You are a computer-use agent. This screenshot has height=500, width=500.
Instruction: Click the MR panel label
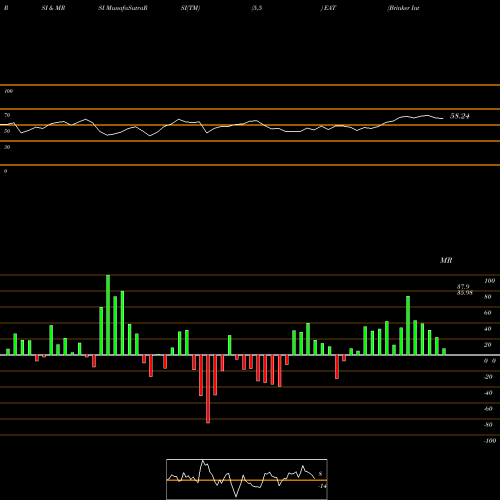(446, 260)
